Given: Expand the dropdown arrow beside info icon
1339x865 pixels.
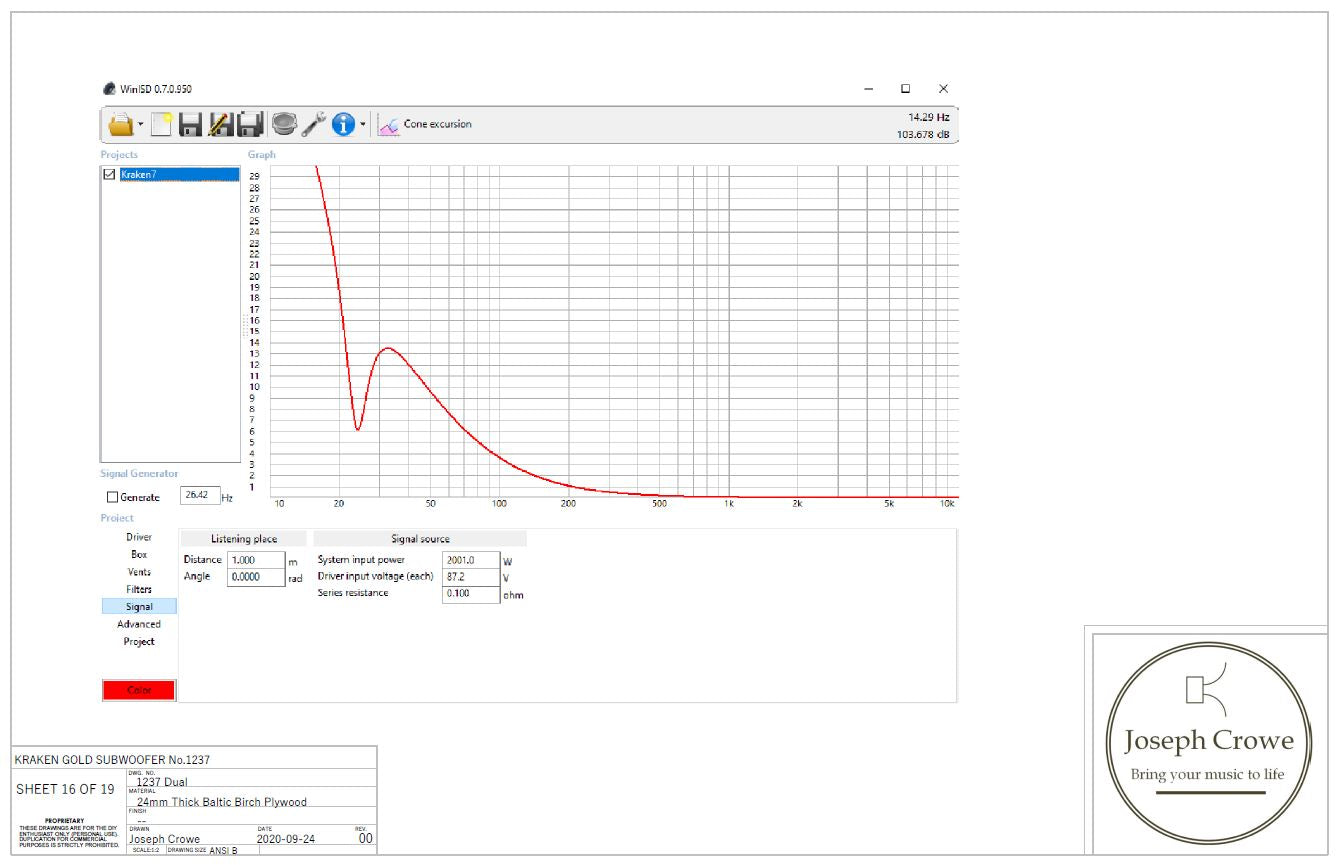Looking at the screenshot, I should 364,125.
